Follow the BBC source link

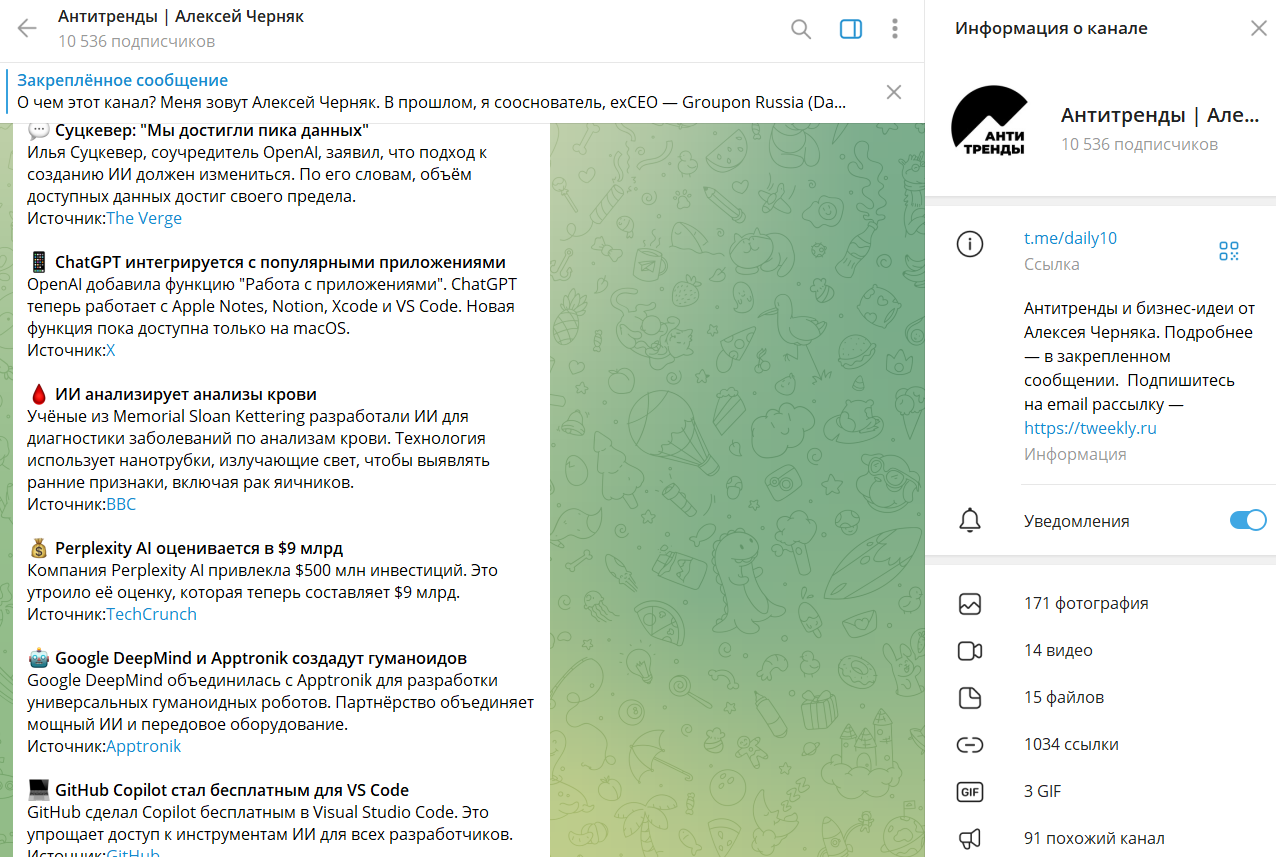pos(121,504)
